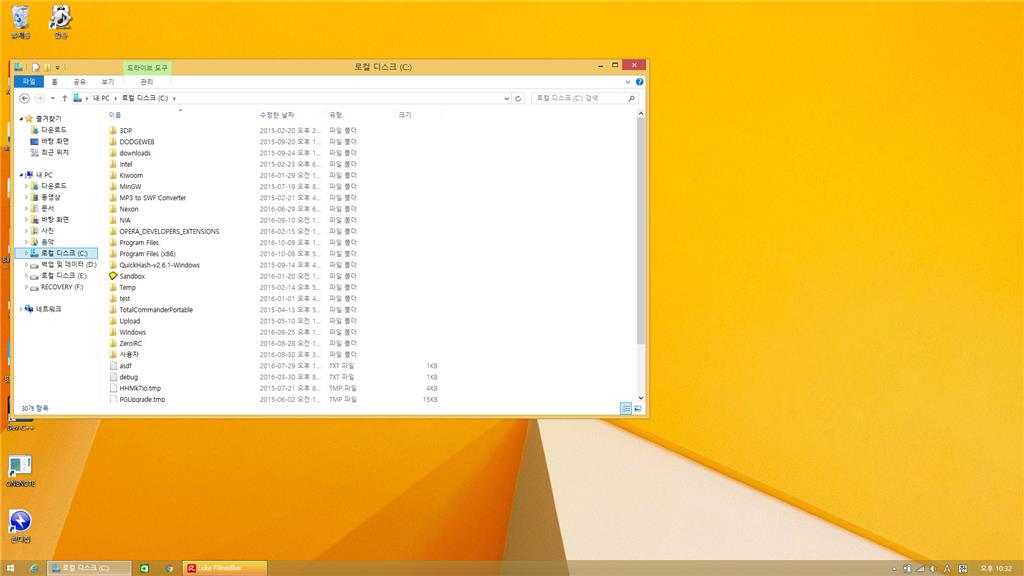Select 음악 under 내 PC
The width and height of the screenshot is (1024, 576).
pyautogui.click(x=48, y=242)
